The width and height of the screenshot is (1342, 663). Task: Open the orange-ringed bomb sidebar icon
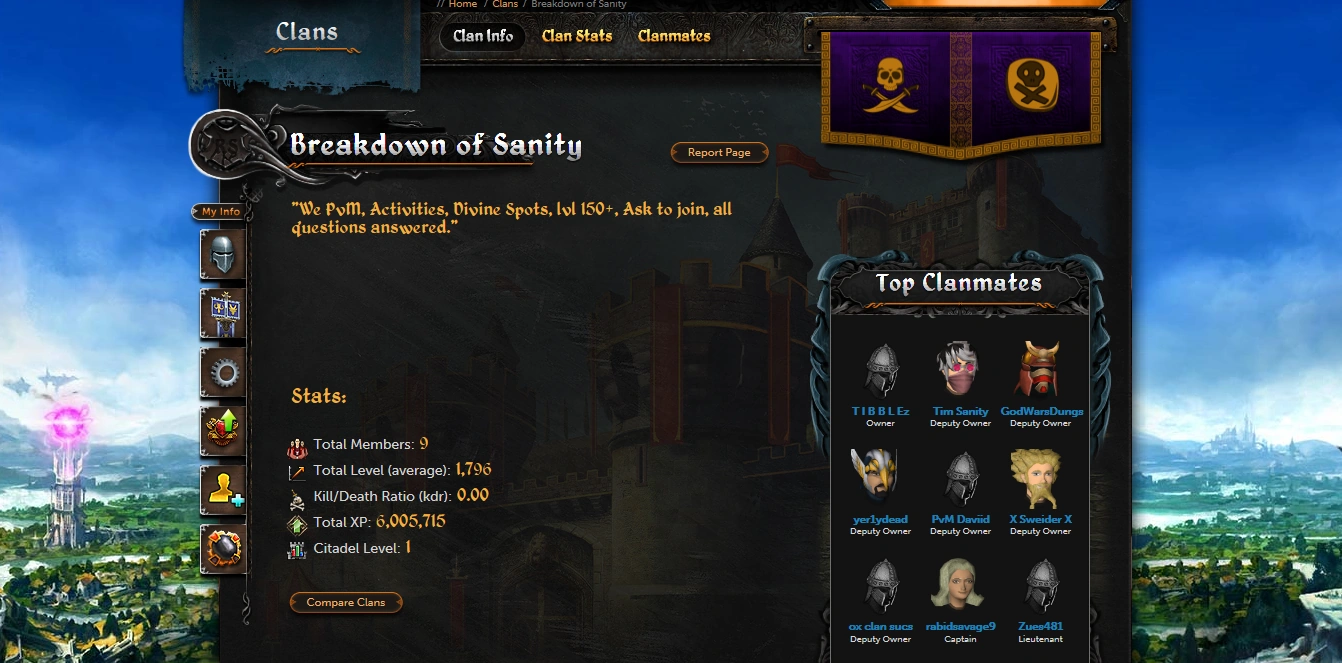[x=222, y=549]
